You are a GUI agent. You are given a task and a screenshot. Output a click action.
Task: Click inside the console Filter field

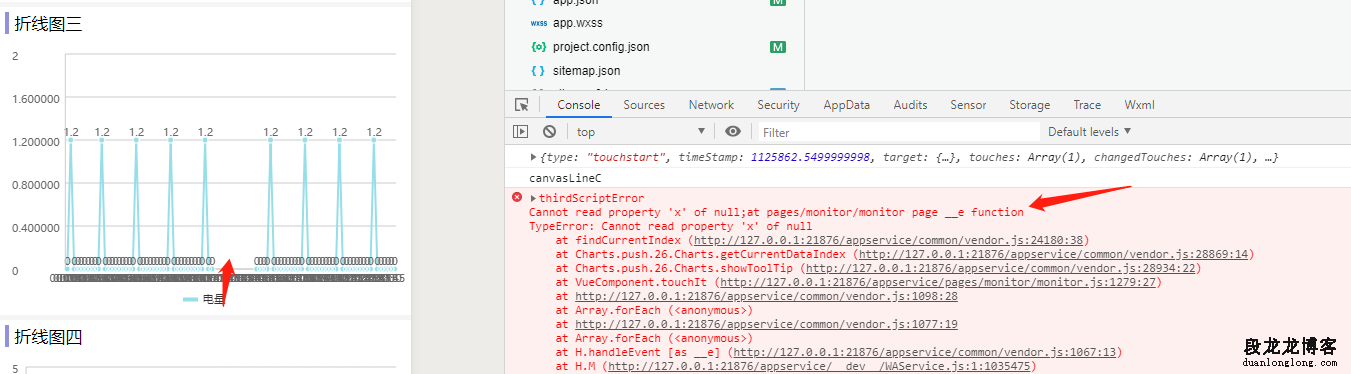[898, 132]
